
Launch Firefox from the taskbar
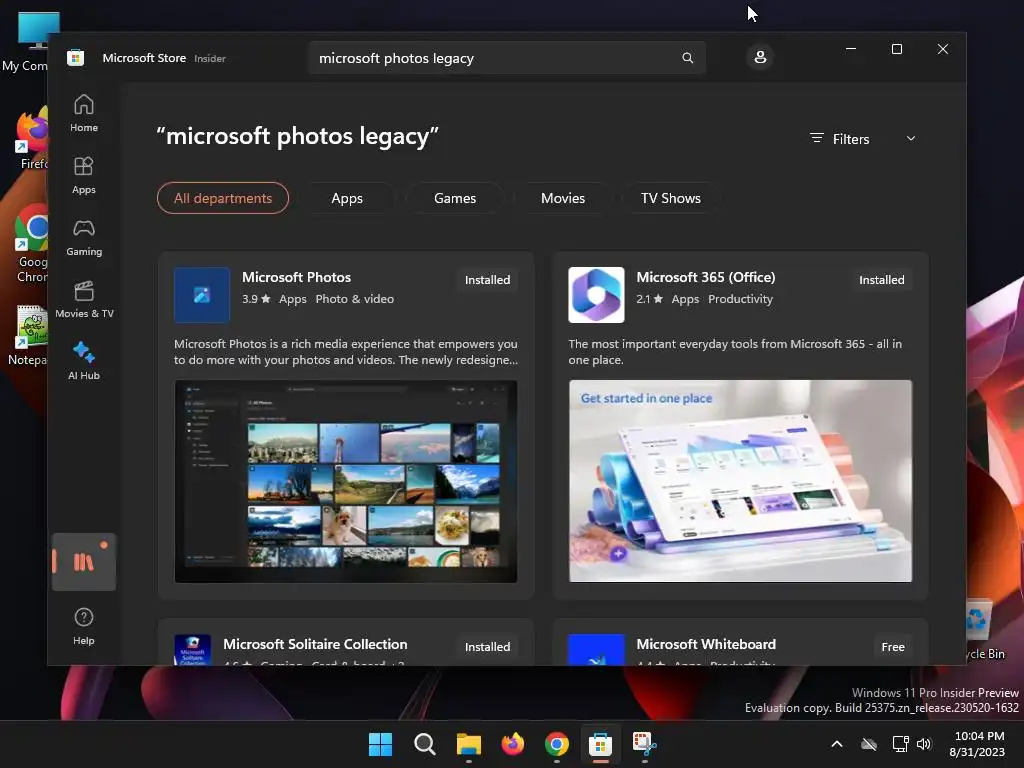coord(513,744)
